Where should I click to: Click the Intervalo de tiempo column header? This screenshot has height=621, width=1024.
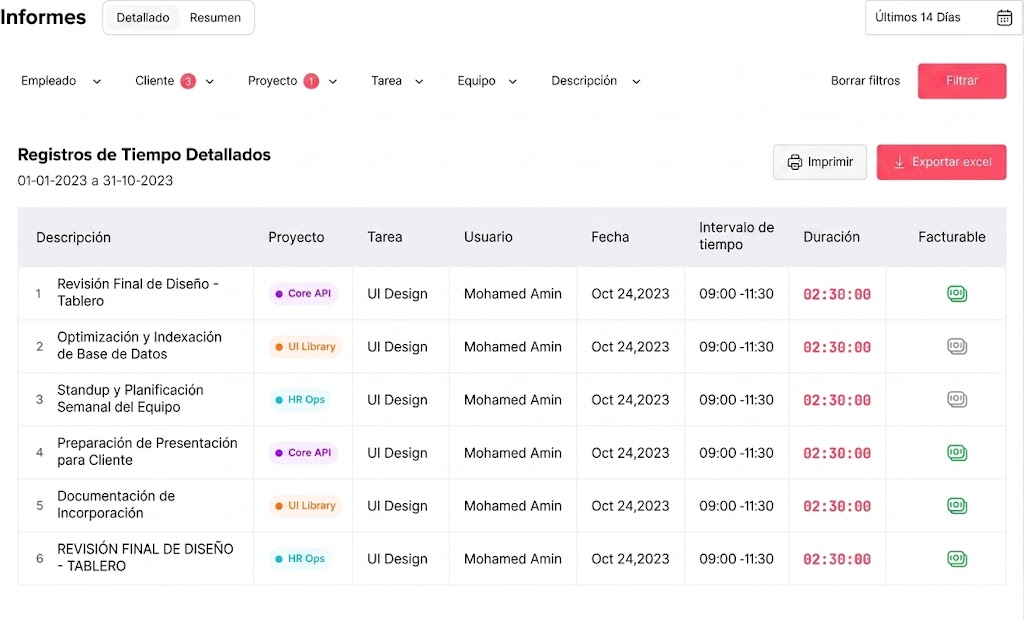click(736, 236)
